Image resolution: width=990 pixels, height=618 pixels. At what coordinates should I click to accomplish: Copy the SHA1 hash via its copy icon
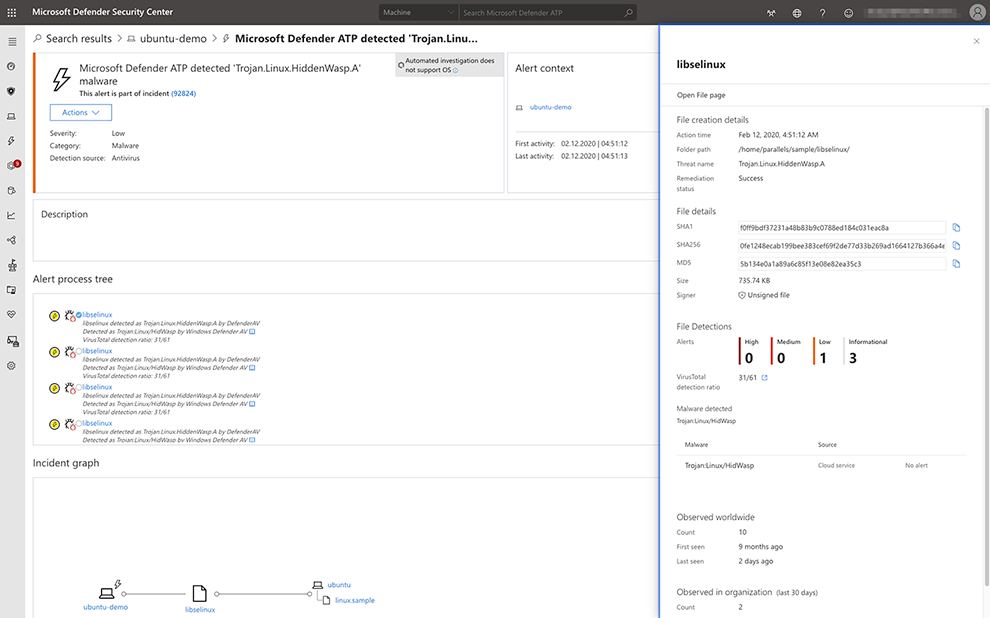pos(956,227)
